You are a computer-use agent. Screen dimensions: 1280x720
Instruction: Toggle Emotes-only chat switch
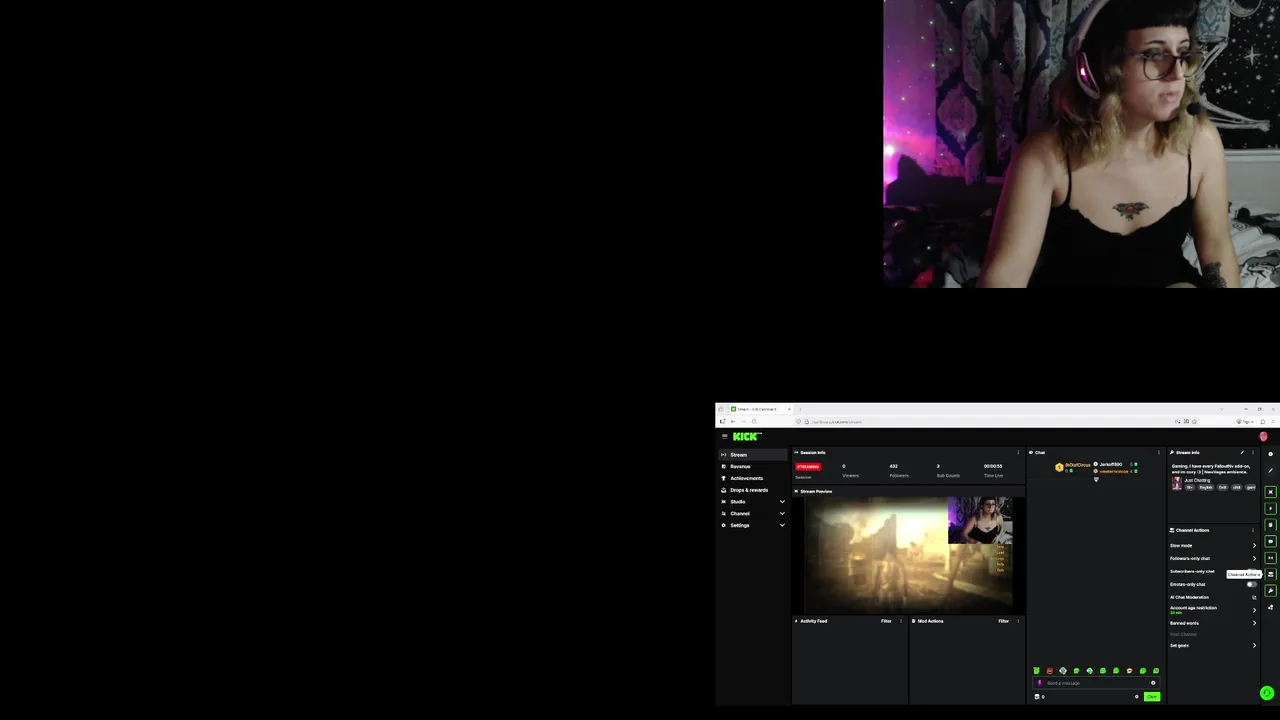click(1251, 584)
